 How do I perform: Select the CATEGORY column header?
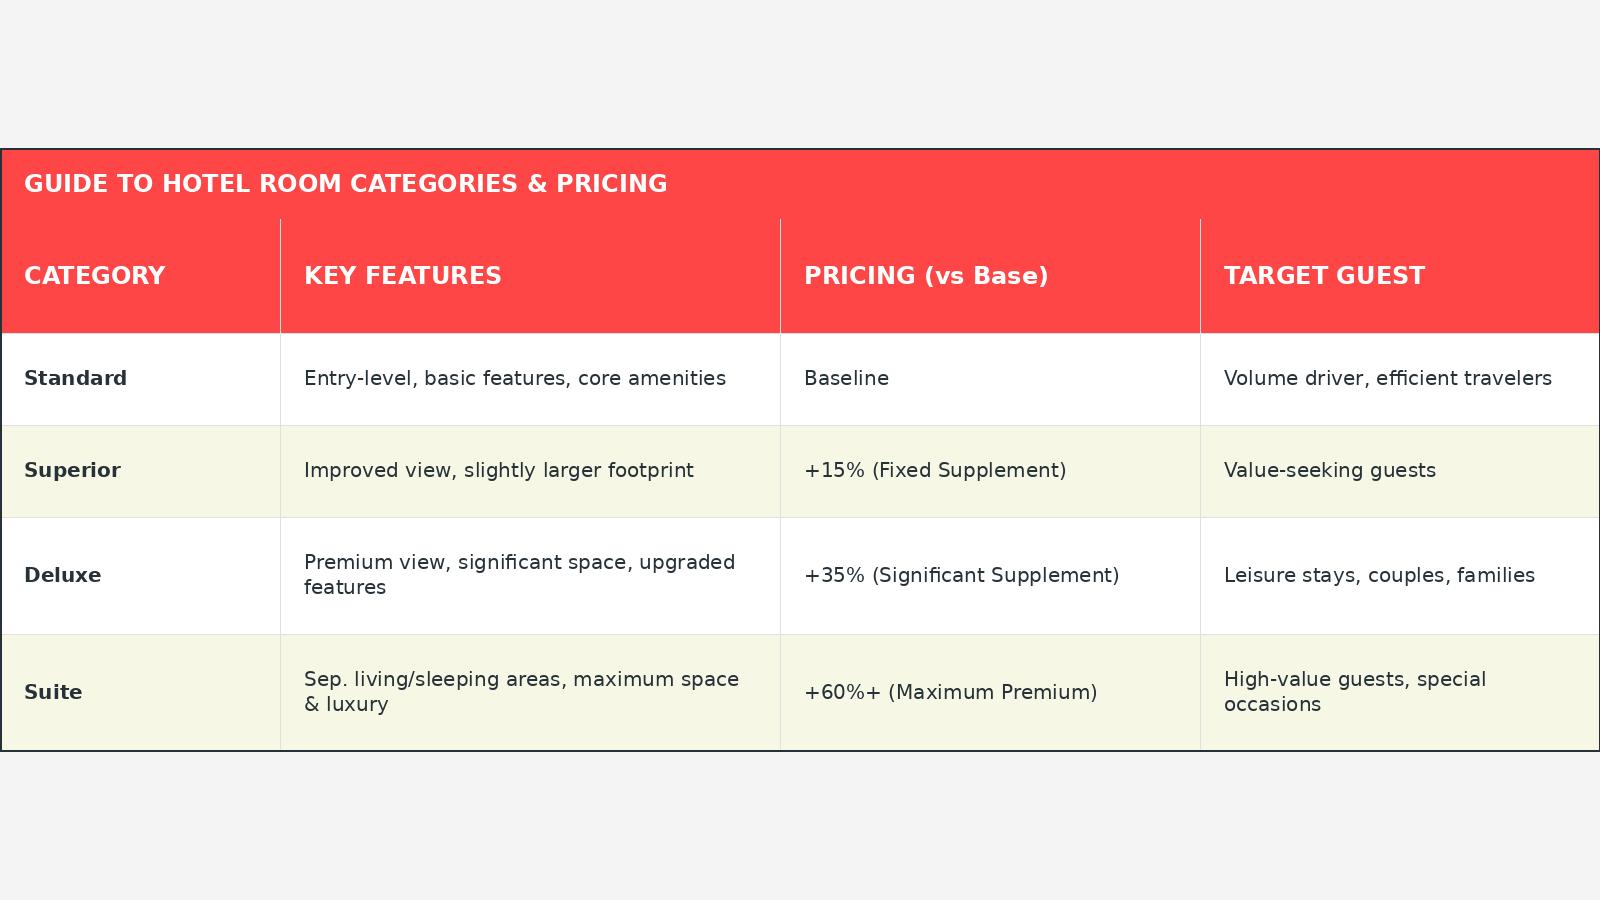[x=141, y=276]
